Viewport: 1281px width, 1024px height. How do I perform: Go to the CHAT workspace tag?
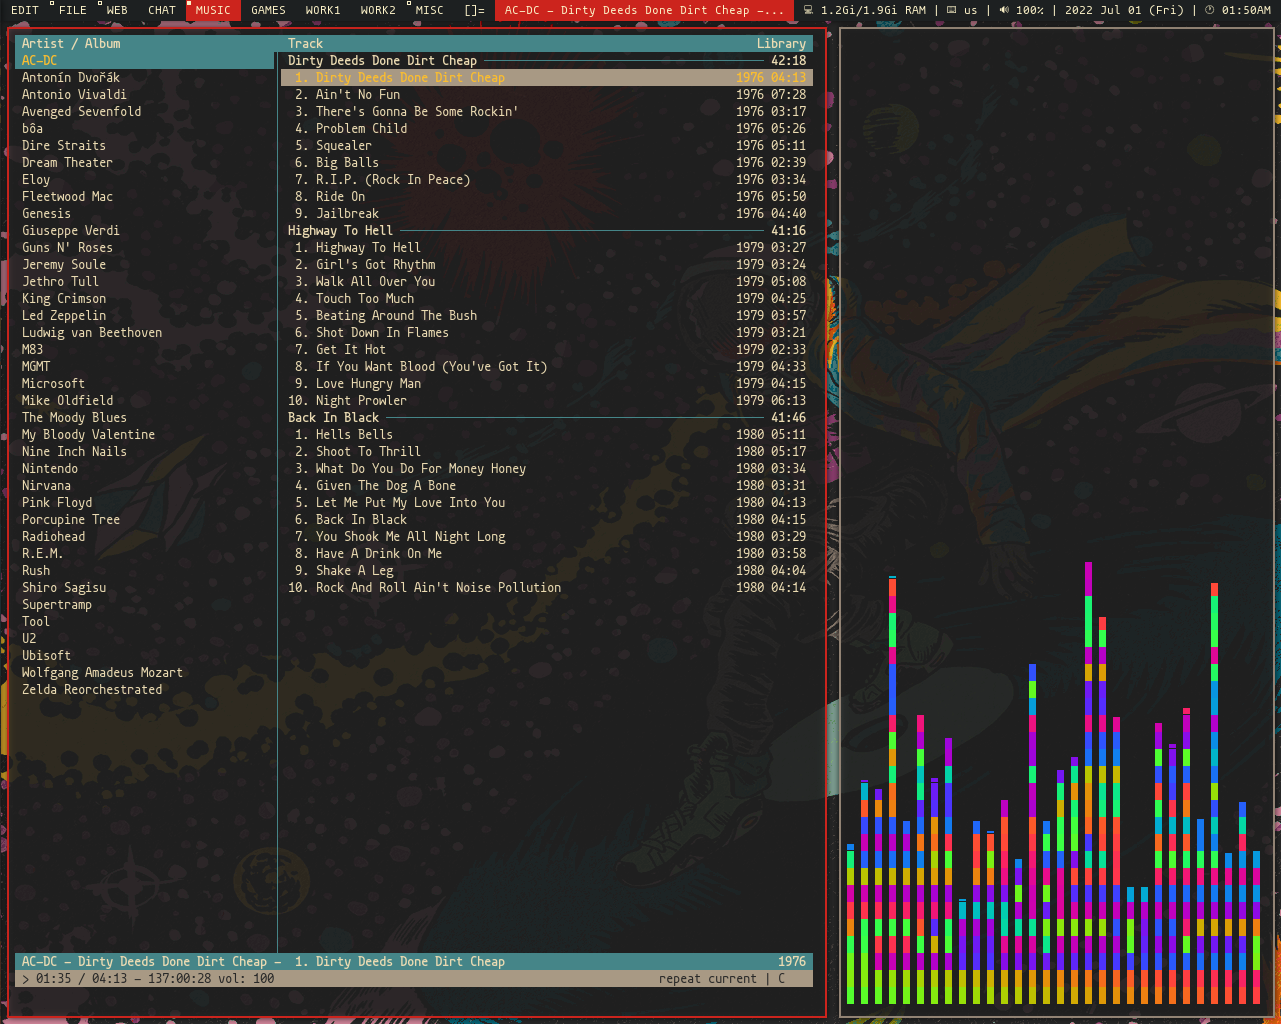point(161,10)
